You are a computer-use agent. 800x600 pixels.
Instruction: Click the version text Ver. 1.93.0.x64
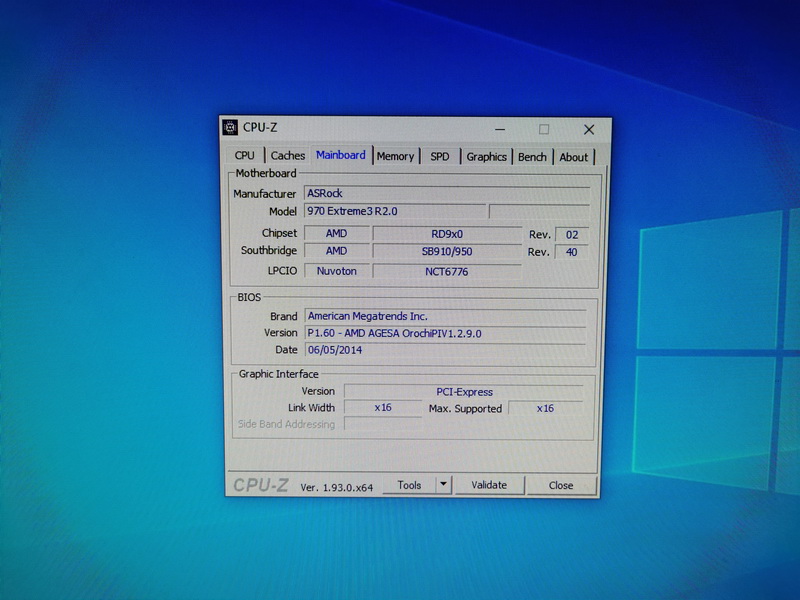tap(337, 487)
